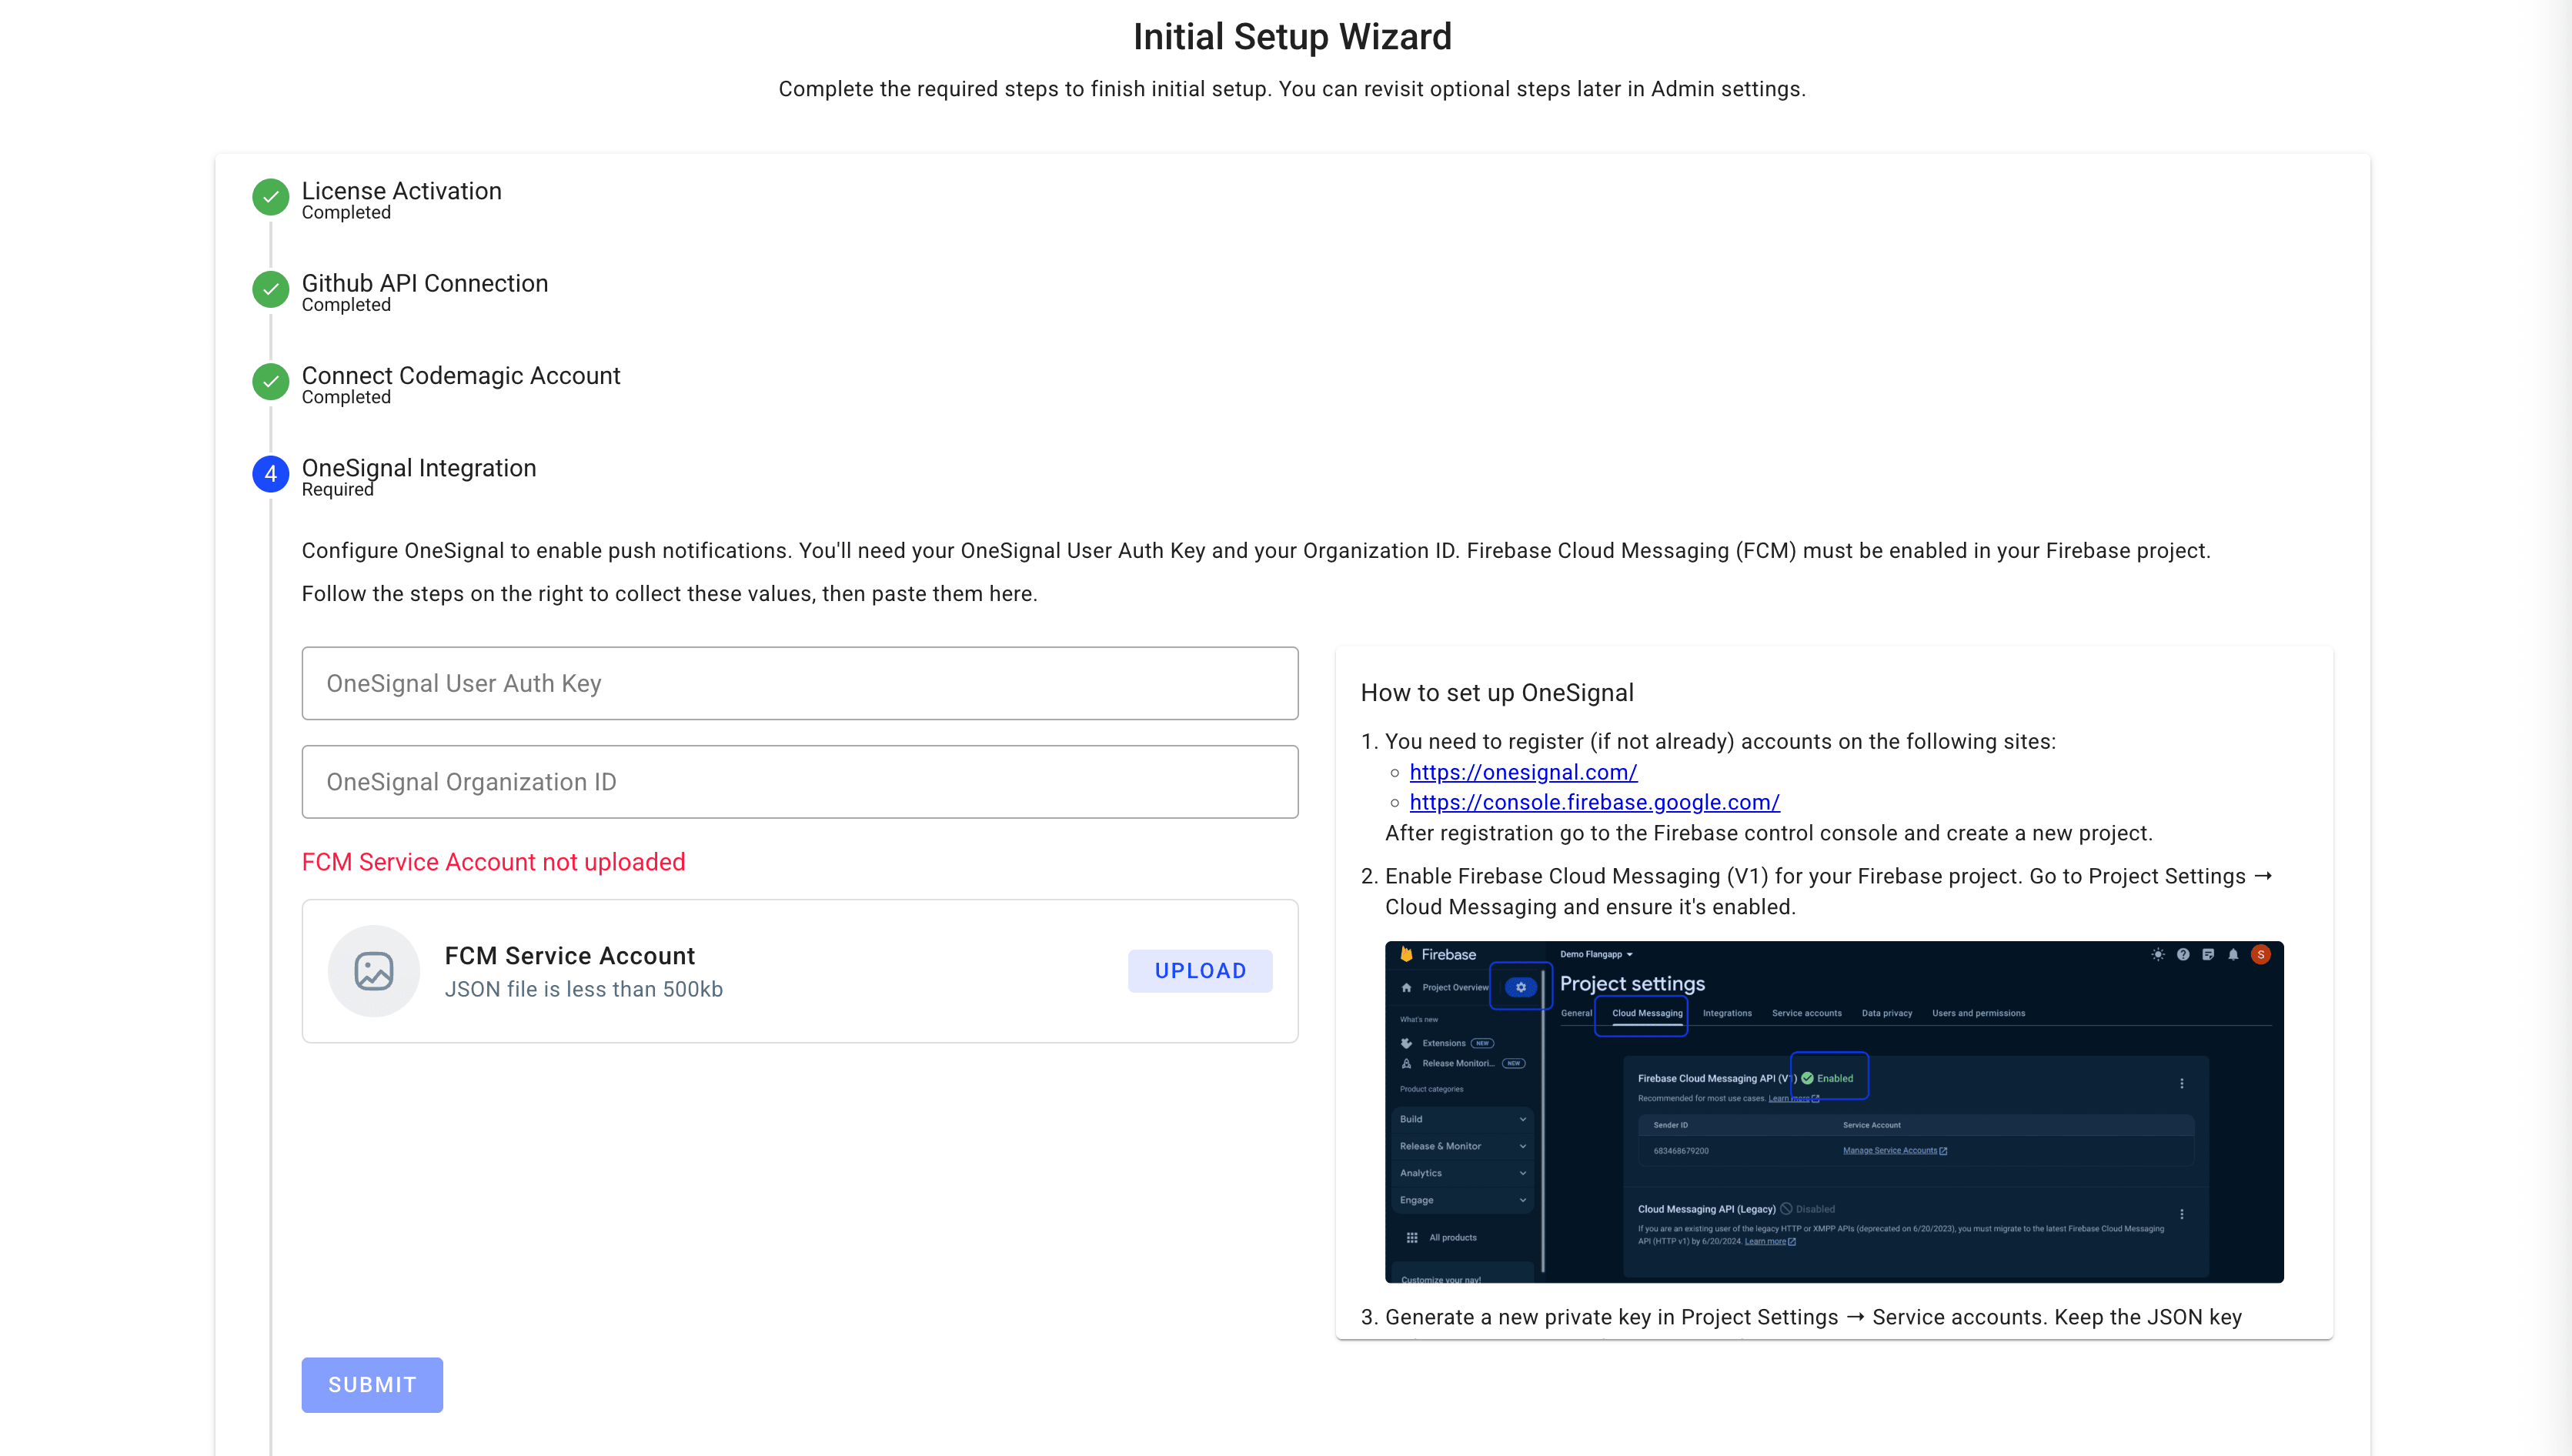Click the Initial Setup Wizard heading
The width and height of the screenshot is (2572, 1456).
tap(1292, 37)
